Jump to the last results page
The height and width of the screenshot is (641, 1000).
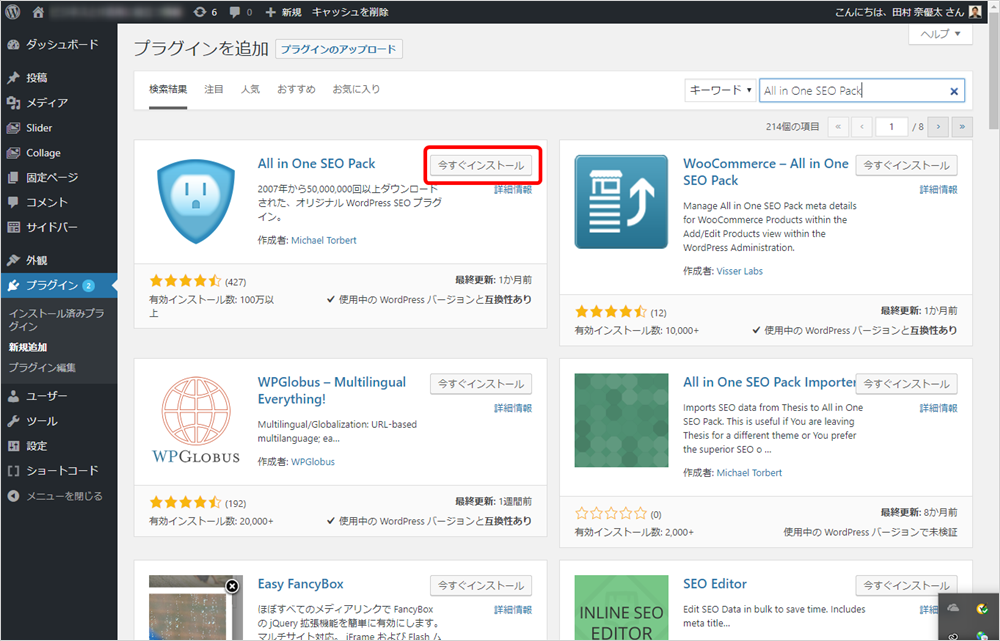click(x=962, y=127)
